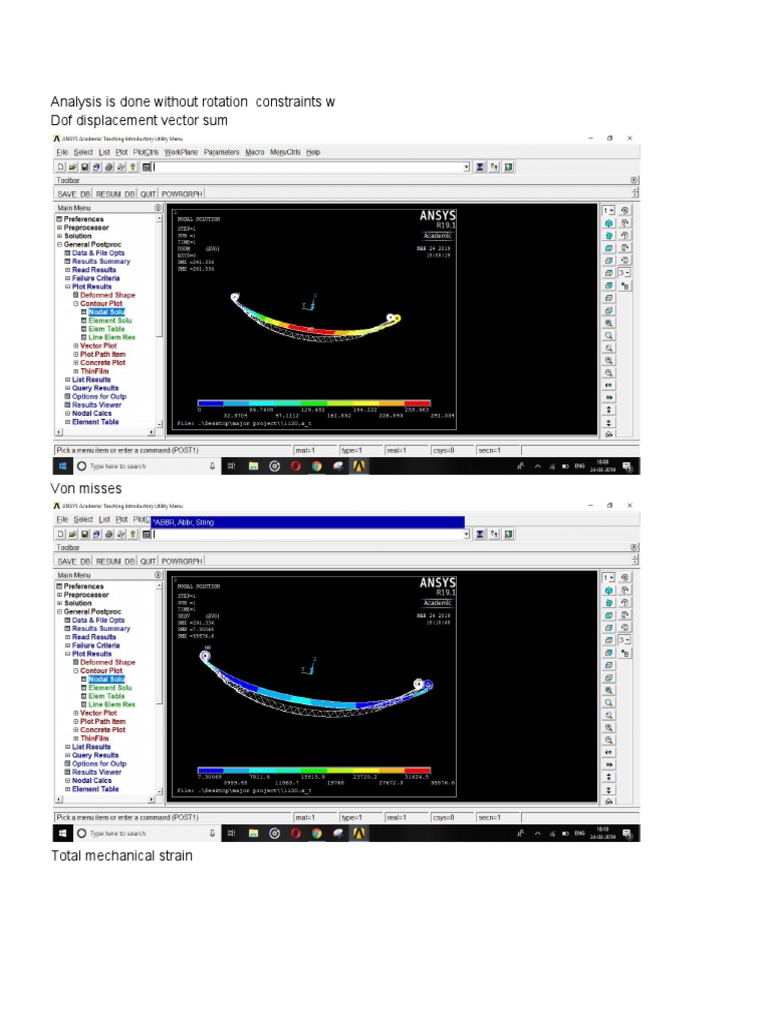The image size is (768, 1024).
Task: Click QUIT button in upper displacement window
Action: [148, 194]
